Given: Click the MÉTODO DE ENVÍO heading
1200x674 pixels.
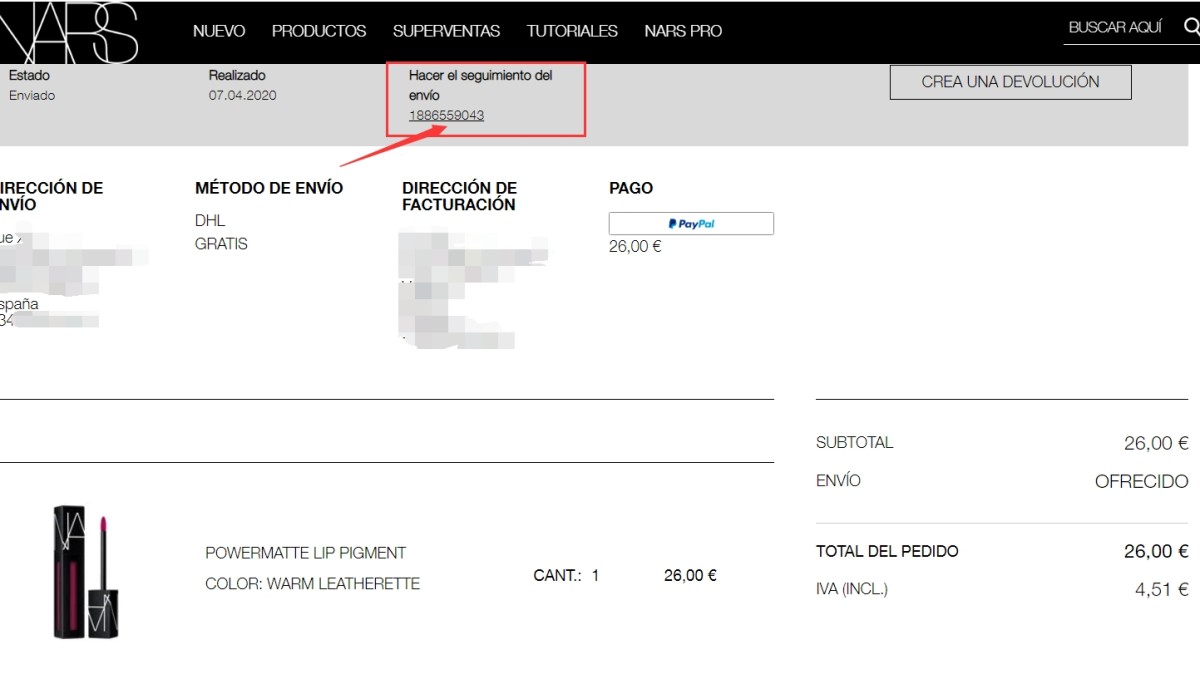Looking at the screenshot, I should tap(269, 188).
